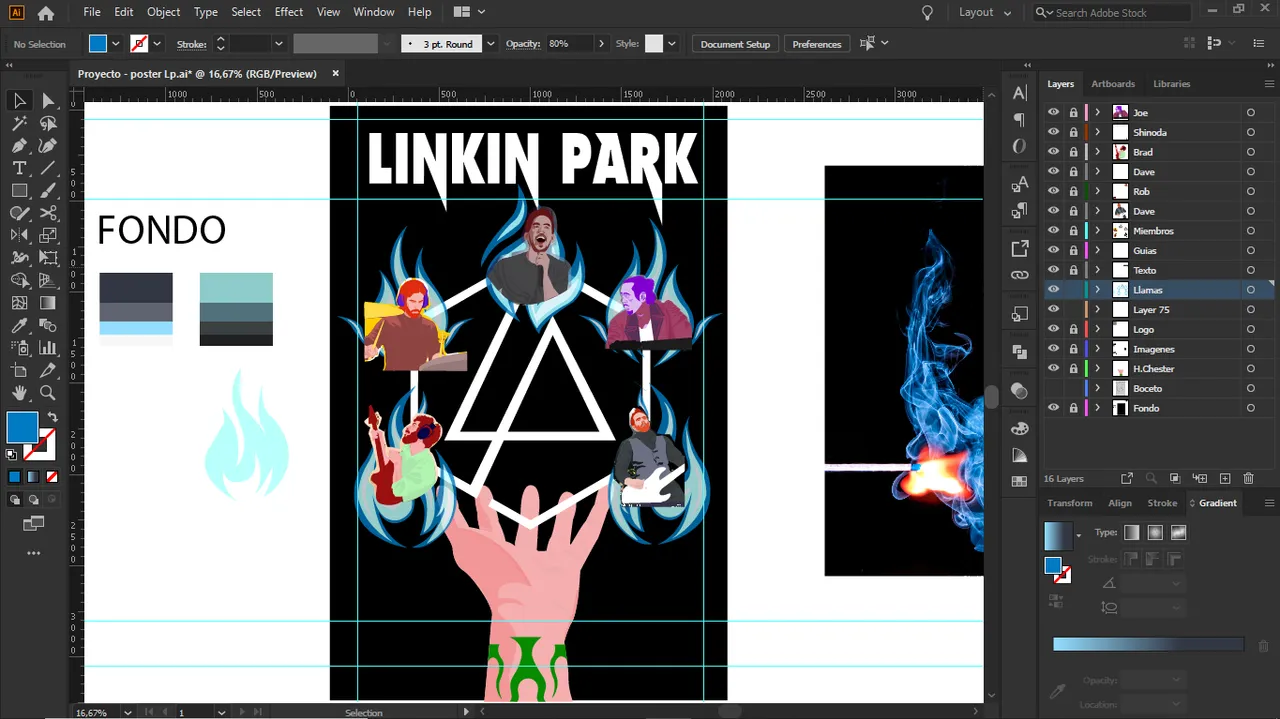Toggle visibility of Llamas layer
The image size is (1280, 719).
[1053, 290]
